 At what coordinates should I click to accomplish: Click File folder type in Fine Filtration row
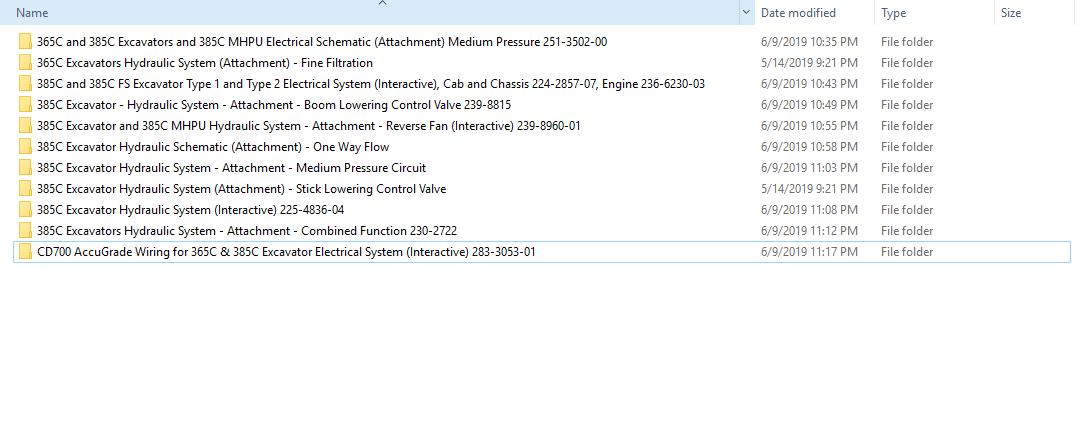point(907,62)
